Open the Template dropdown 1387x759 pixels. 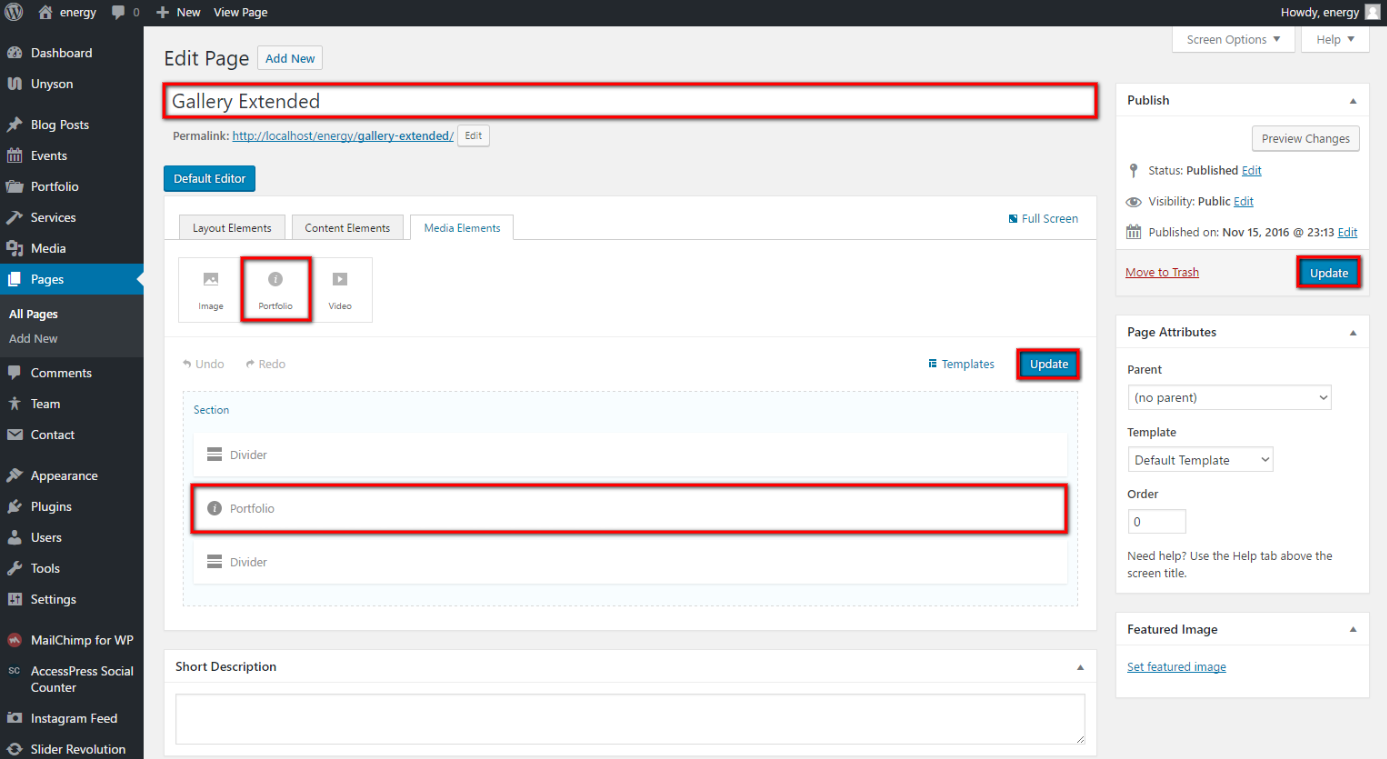click(1200, 460)
